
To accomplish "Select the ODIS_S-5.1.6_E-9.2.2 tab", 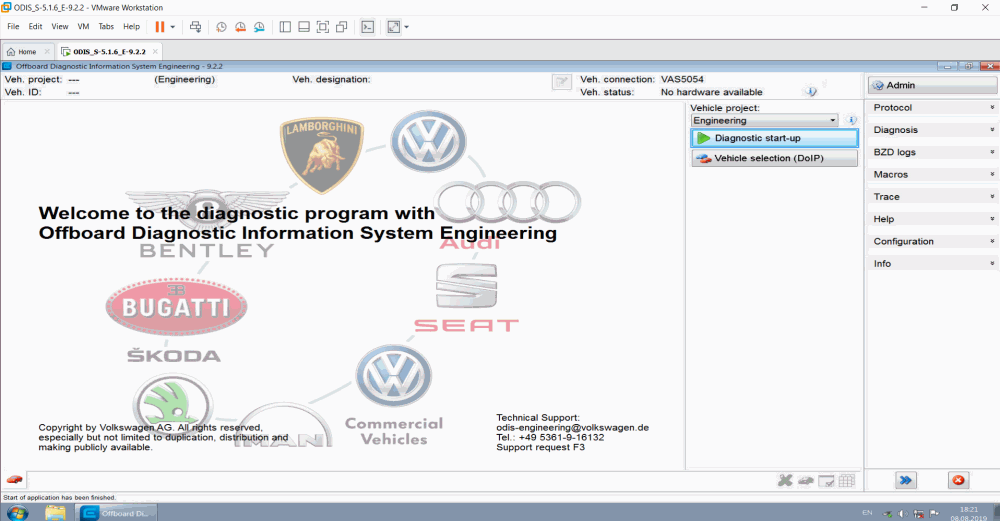I will pos(109,52).
